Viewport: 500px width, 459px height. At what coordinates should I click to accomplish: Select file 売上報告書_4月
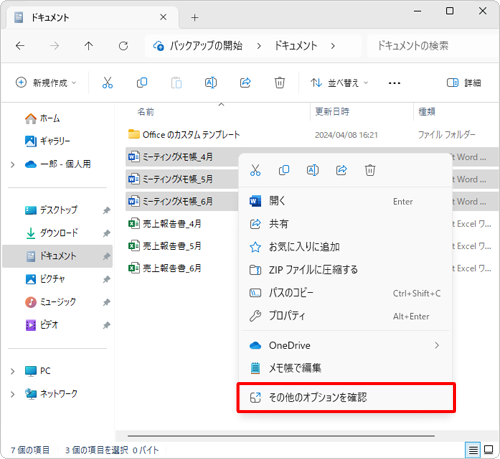click(x=165, y=224)
